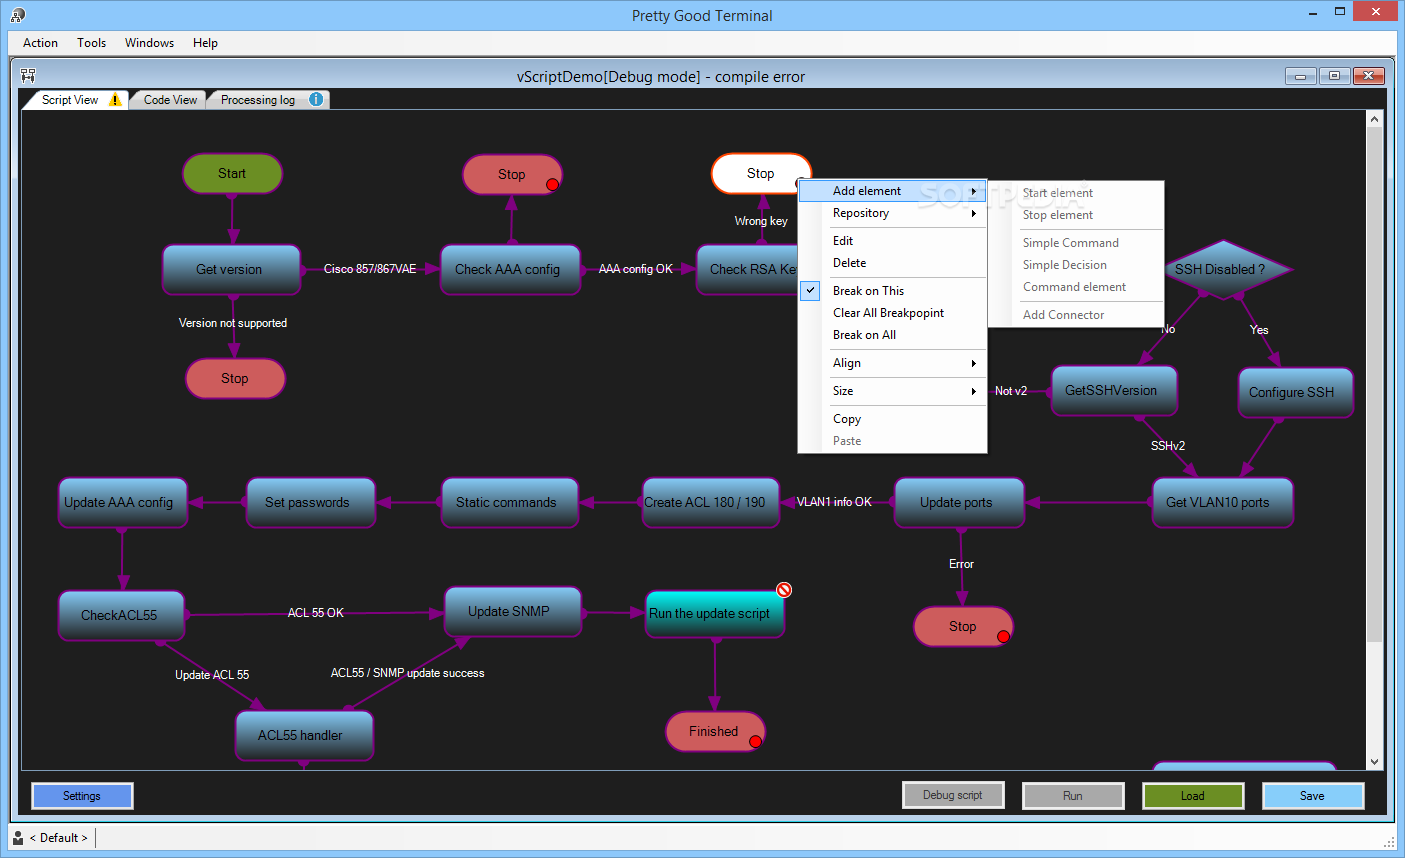Choose Edit in the context menu
The width and height of the screenshot is (1405, 858).
892,241
